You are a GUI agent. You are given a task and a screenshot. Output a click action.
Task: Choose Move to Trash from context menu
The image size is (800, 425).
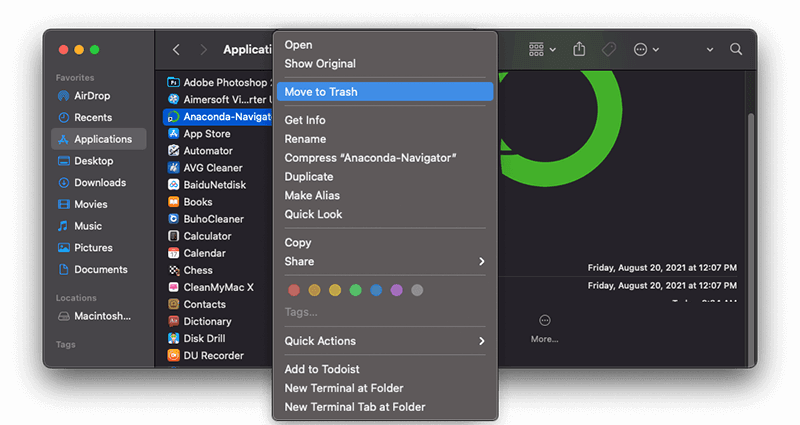(x=385, y=92)
